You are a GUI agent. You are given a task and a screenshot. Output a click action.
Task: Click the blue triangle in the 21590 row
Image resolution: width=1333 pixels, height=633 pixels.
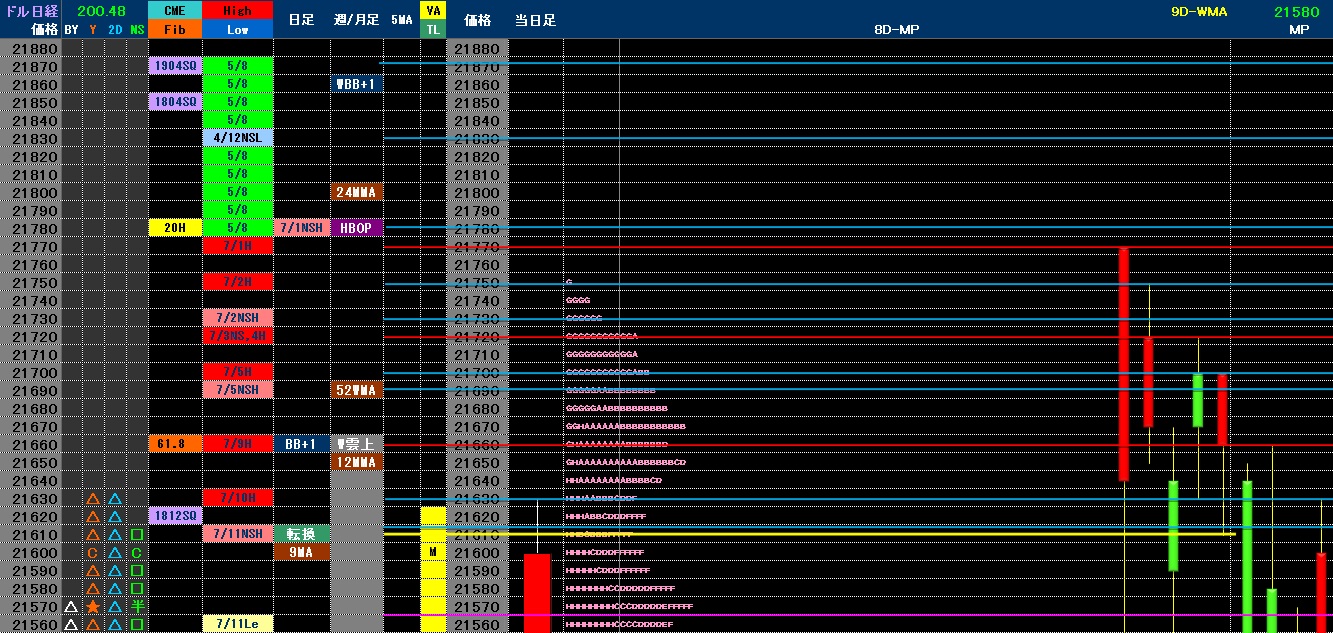(115, 571)
